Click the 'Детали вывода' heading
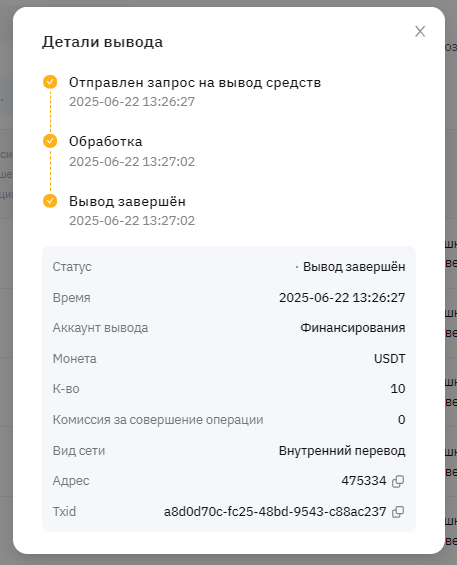 (x=102, y=42)
